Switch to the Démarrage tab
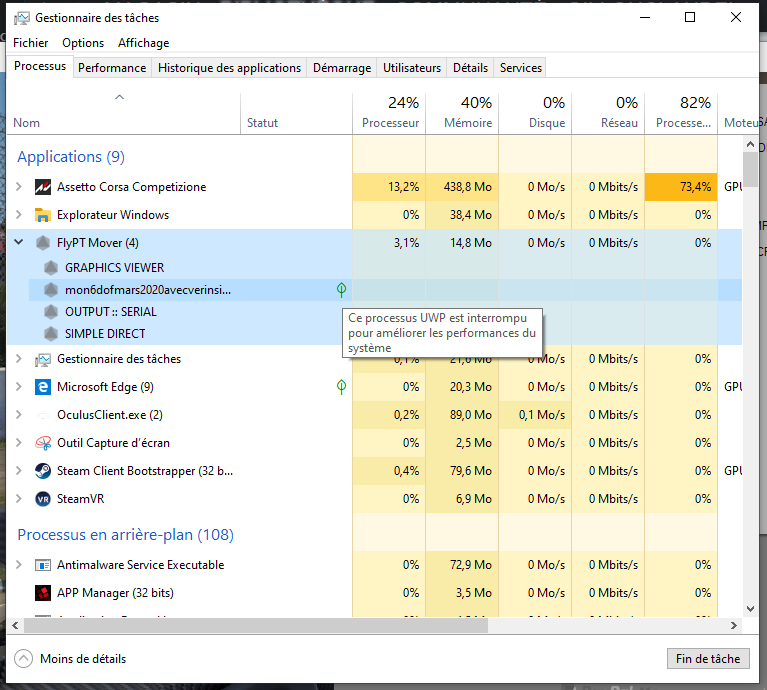 [342, 68]
